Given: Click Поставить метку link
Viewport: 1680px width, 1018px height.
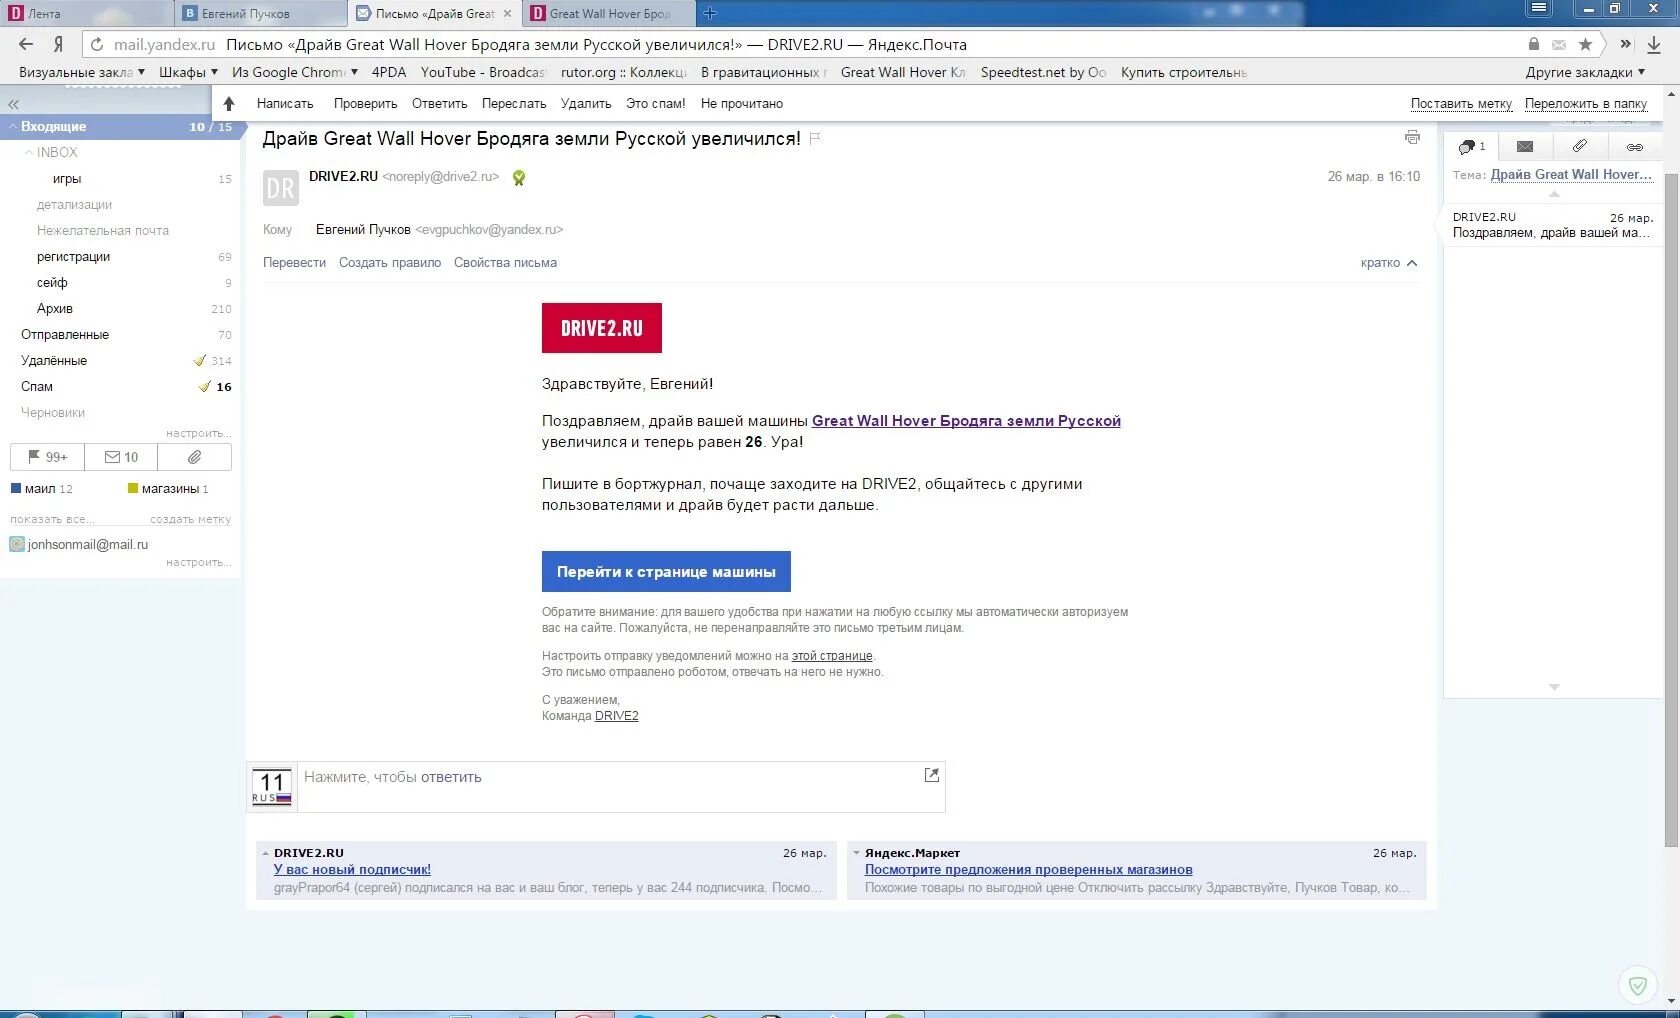Looking at the screenshot, I should pyautogui.click(x=1461, y=103).
